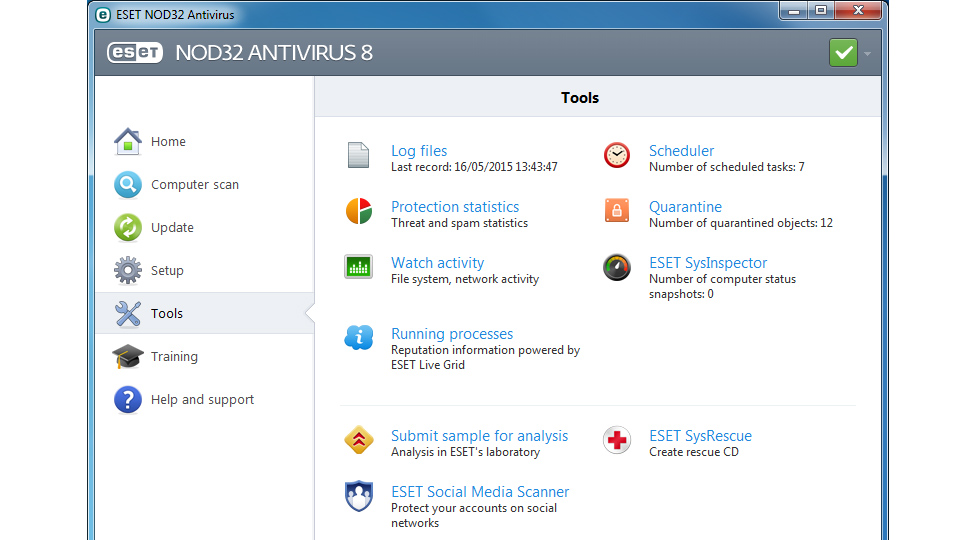Viewport: 960px width, 540px height.
Task: Expand the dropdown arrow beside status checkmark
Action: (868, 54)
